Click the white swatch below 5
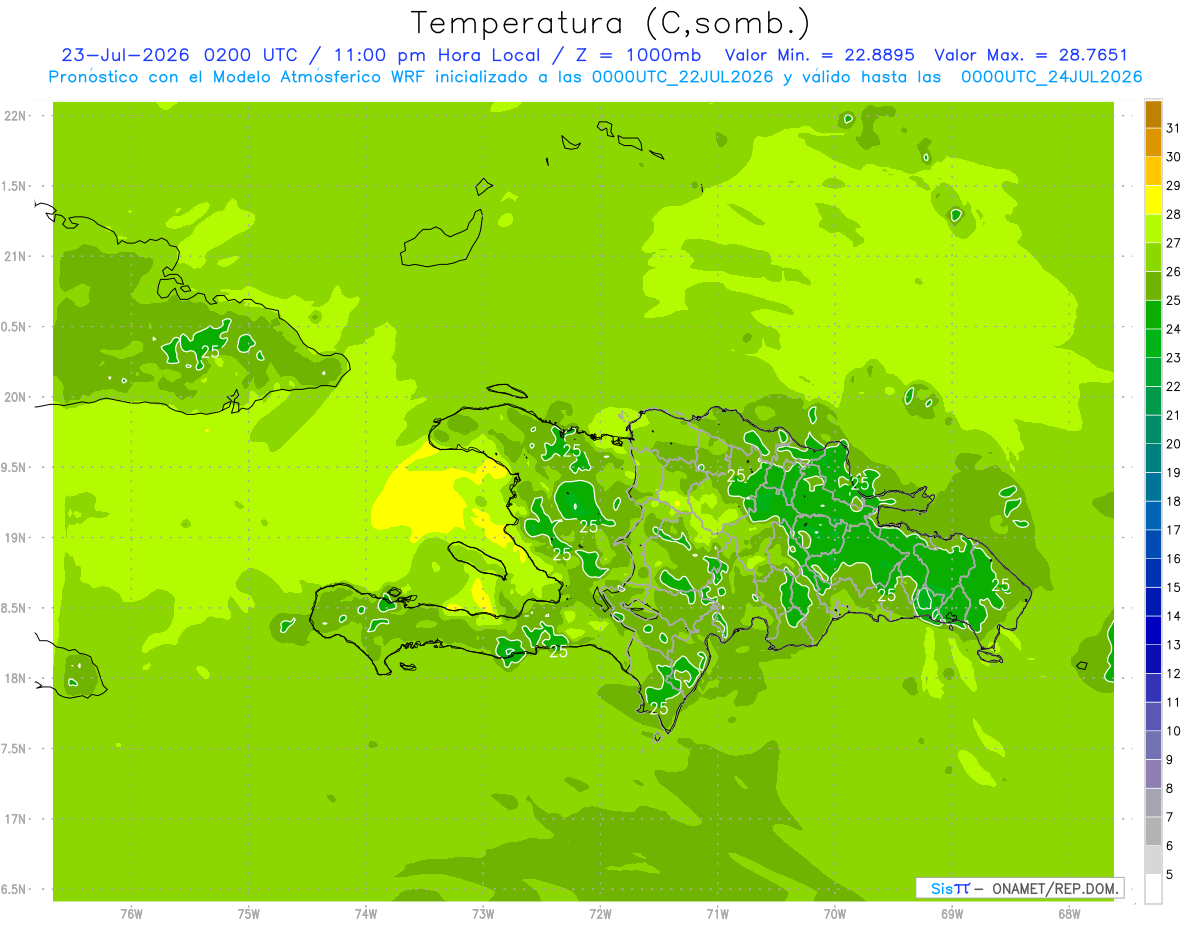 pos(1153,889)
